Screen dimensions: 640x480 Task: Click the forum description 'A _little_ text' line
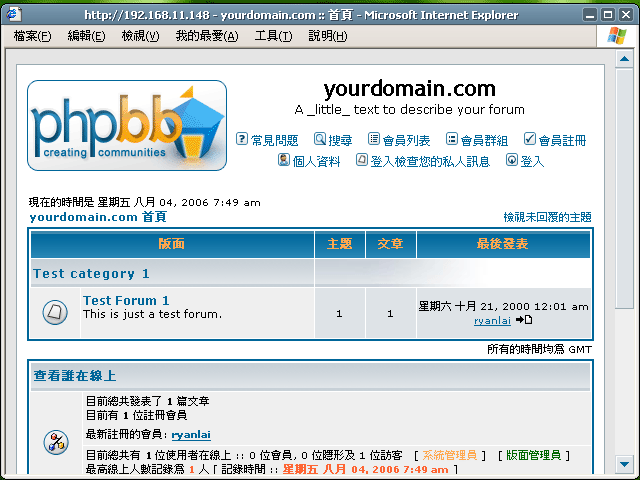point(409,109)
